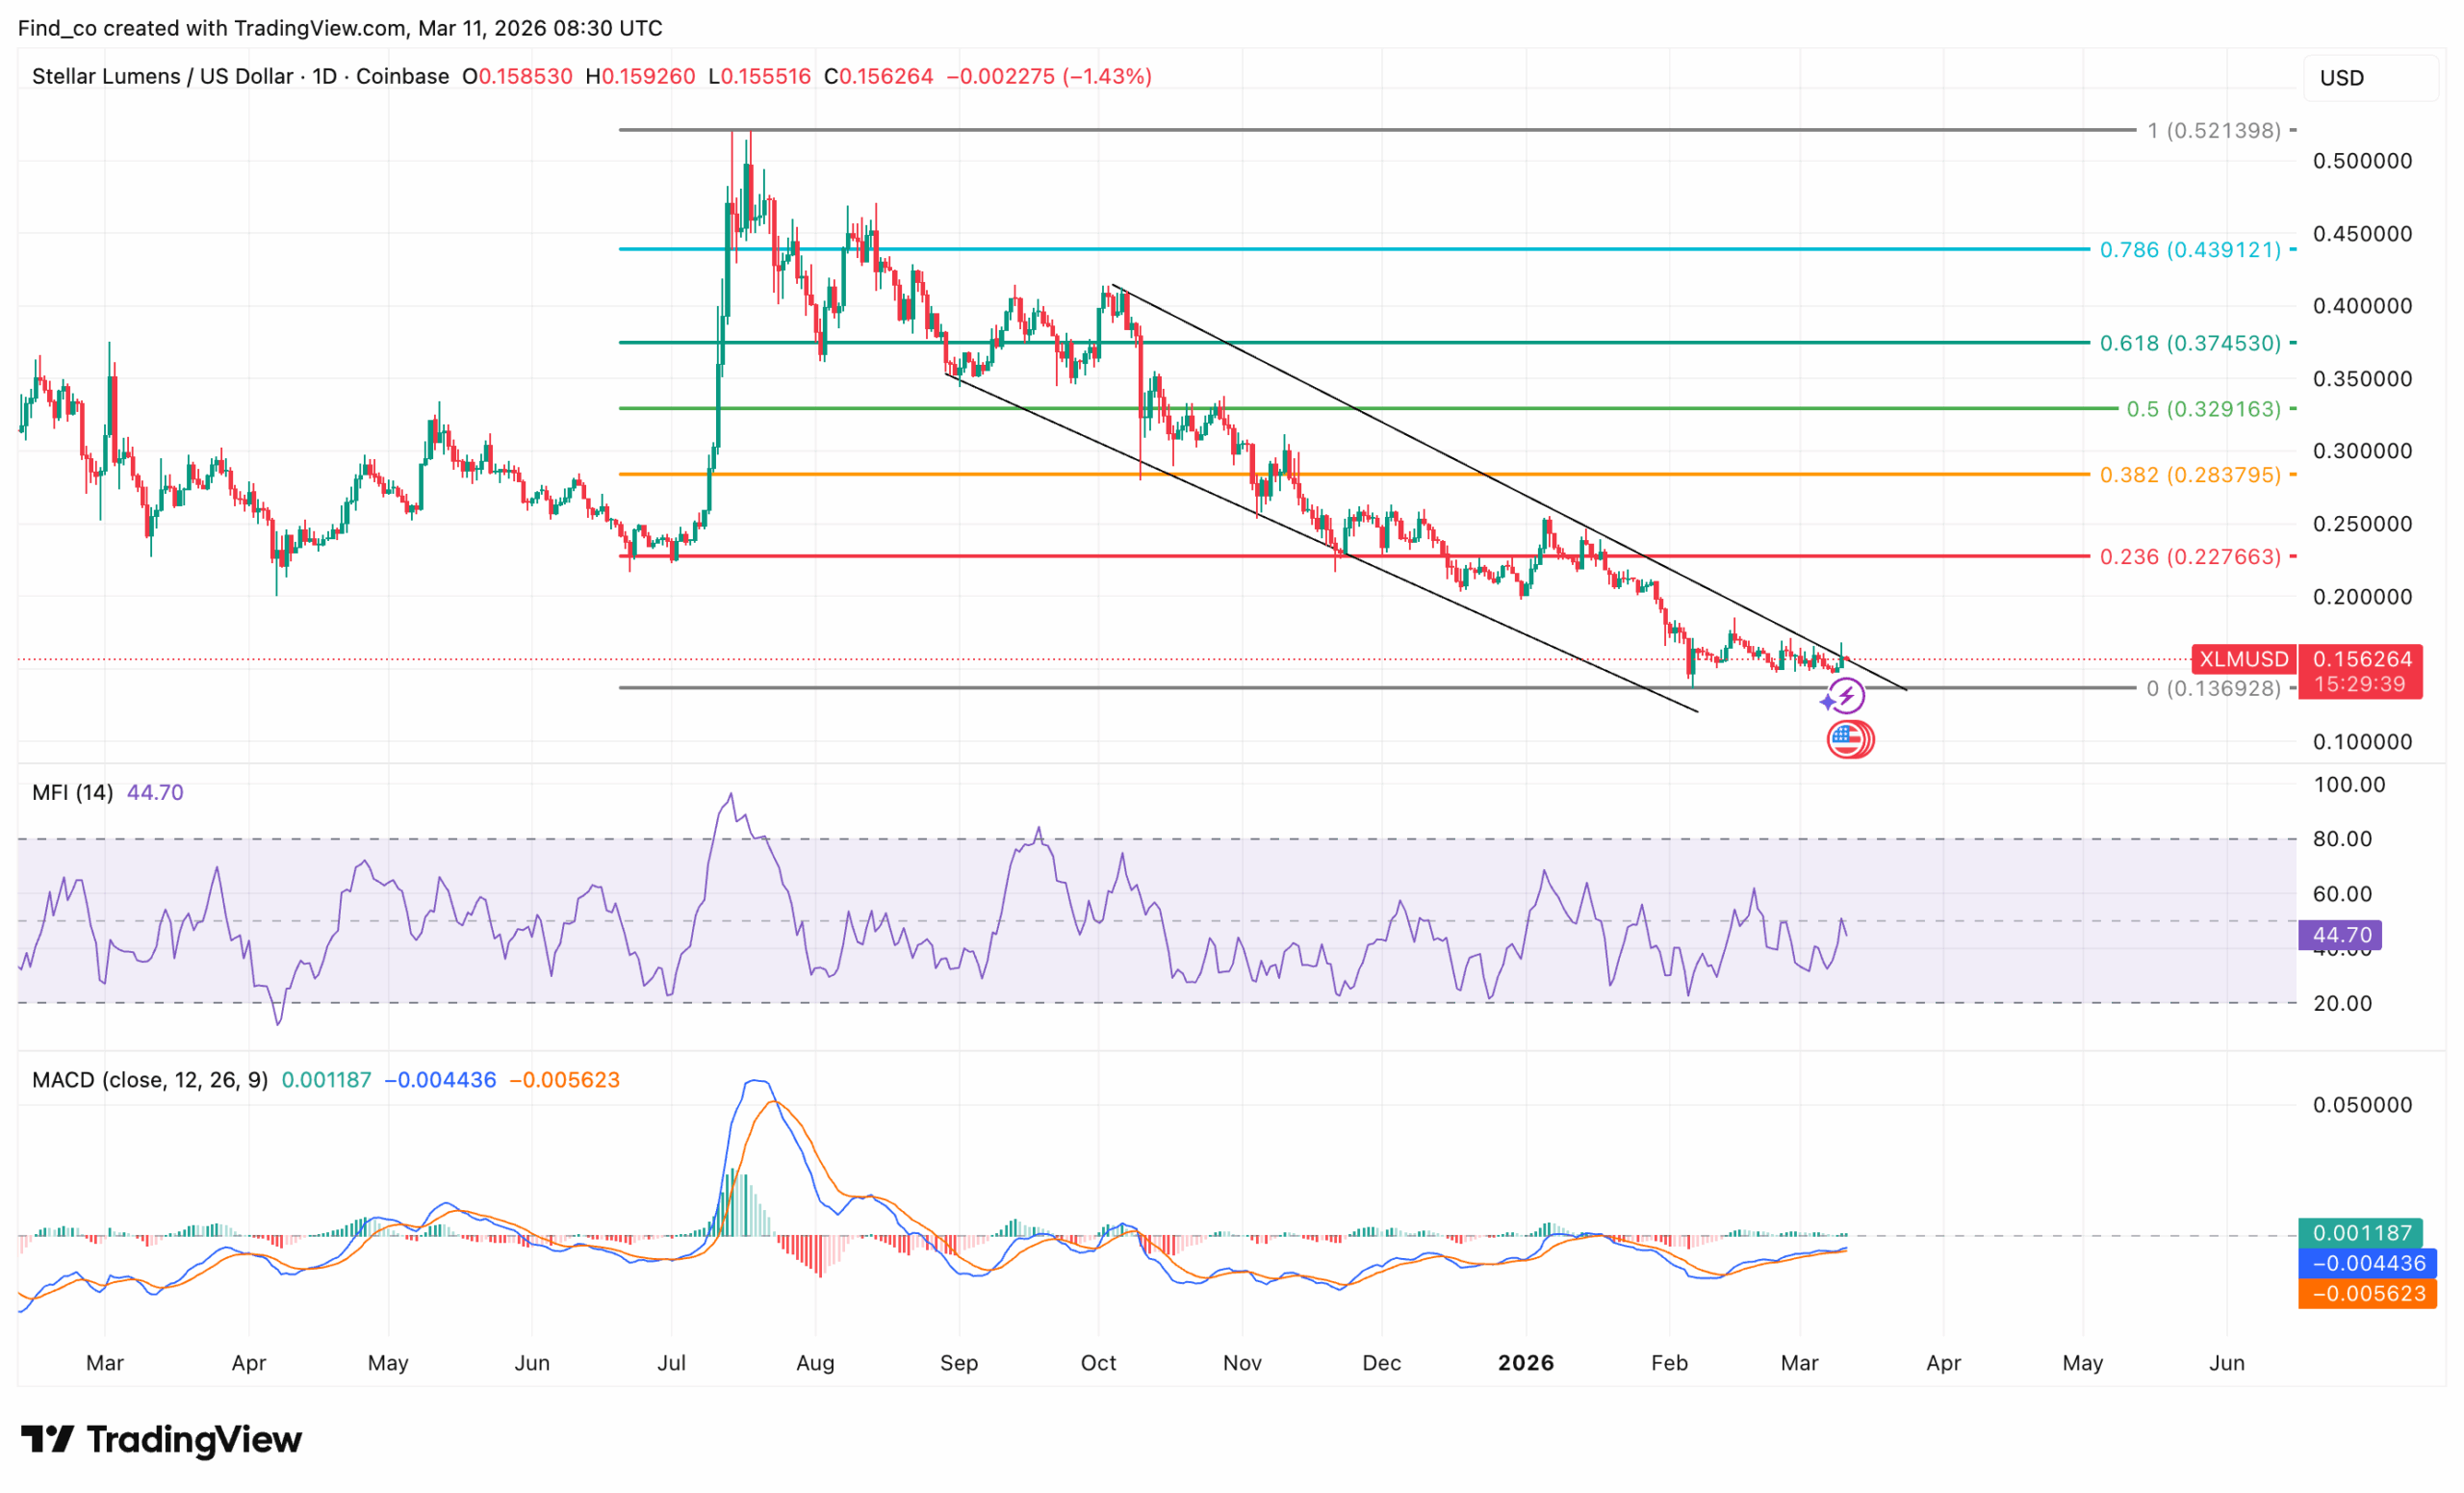The height and width of the screenshot is (1493, 2464).
Task: Click the 15:29:39 bar countdown
Action: pyautogui.click(x=2360, y=685)
